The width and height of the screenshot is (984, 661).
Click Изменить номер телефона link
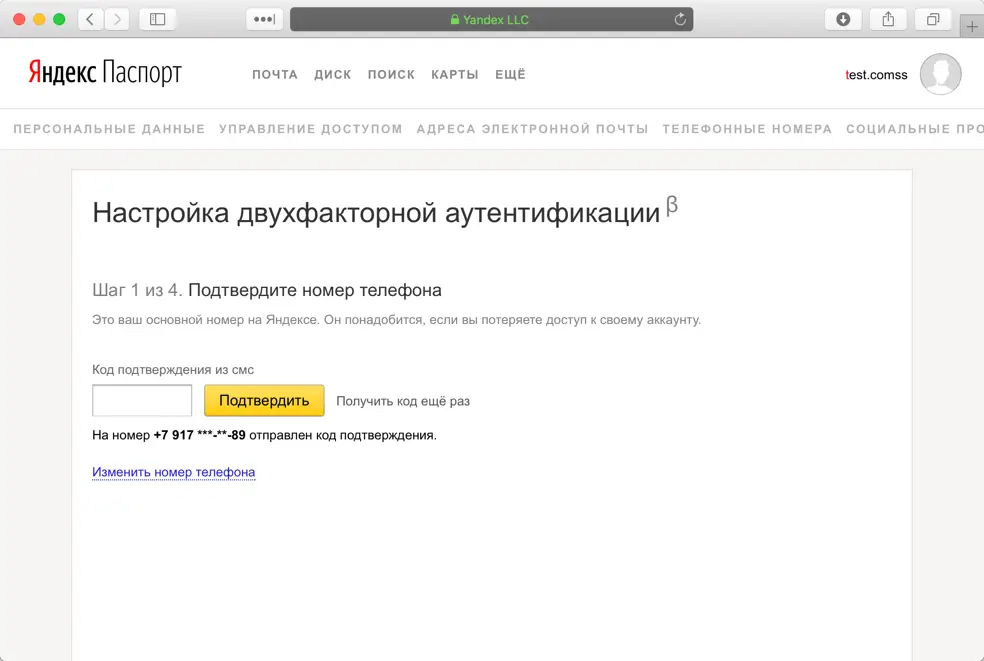click(173, 472)
